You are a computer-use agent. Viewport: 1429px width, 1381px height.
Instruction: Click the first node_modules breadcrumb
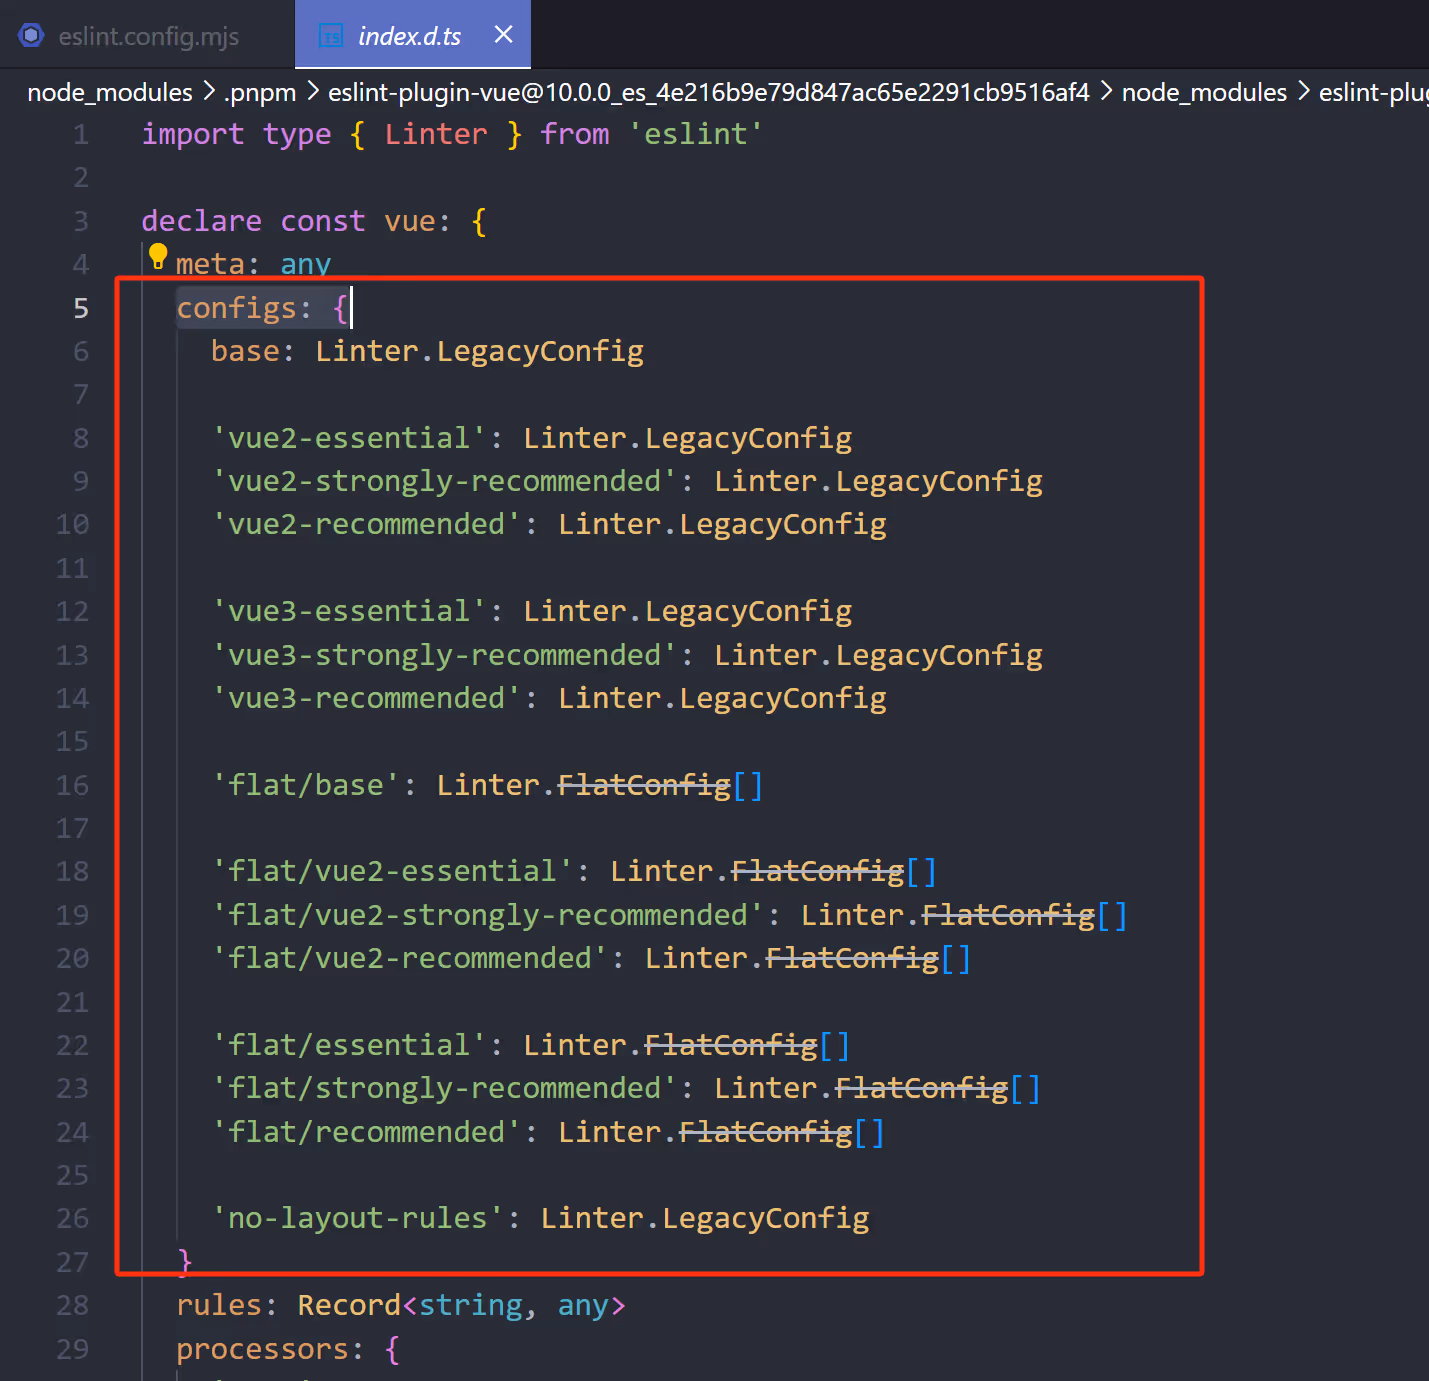[110, 93]
